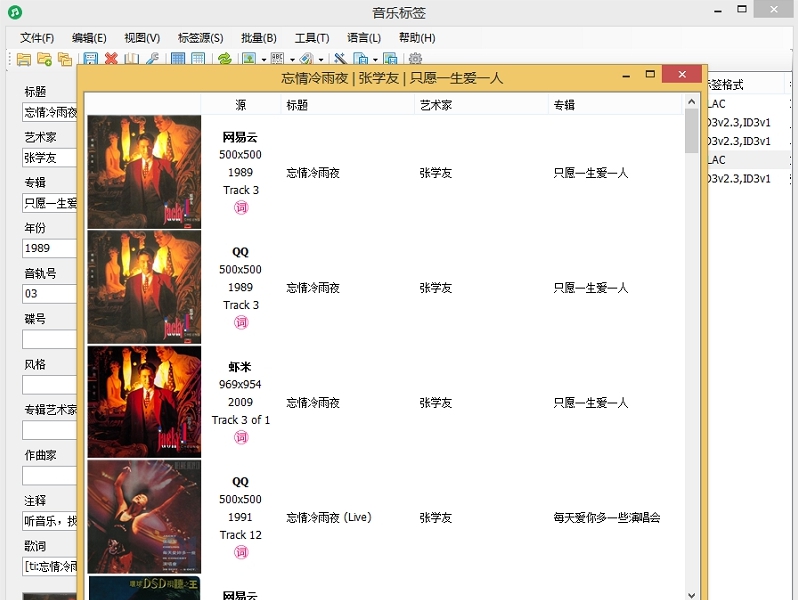The width and height of the screenshot is (798, 600).
Task: Click the empty 作曲家 input field
Action: [x=49, y=476]
